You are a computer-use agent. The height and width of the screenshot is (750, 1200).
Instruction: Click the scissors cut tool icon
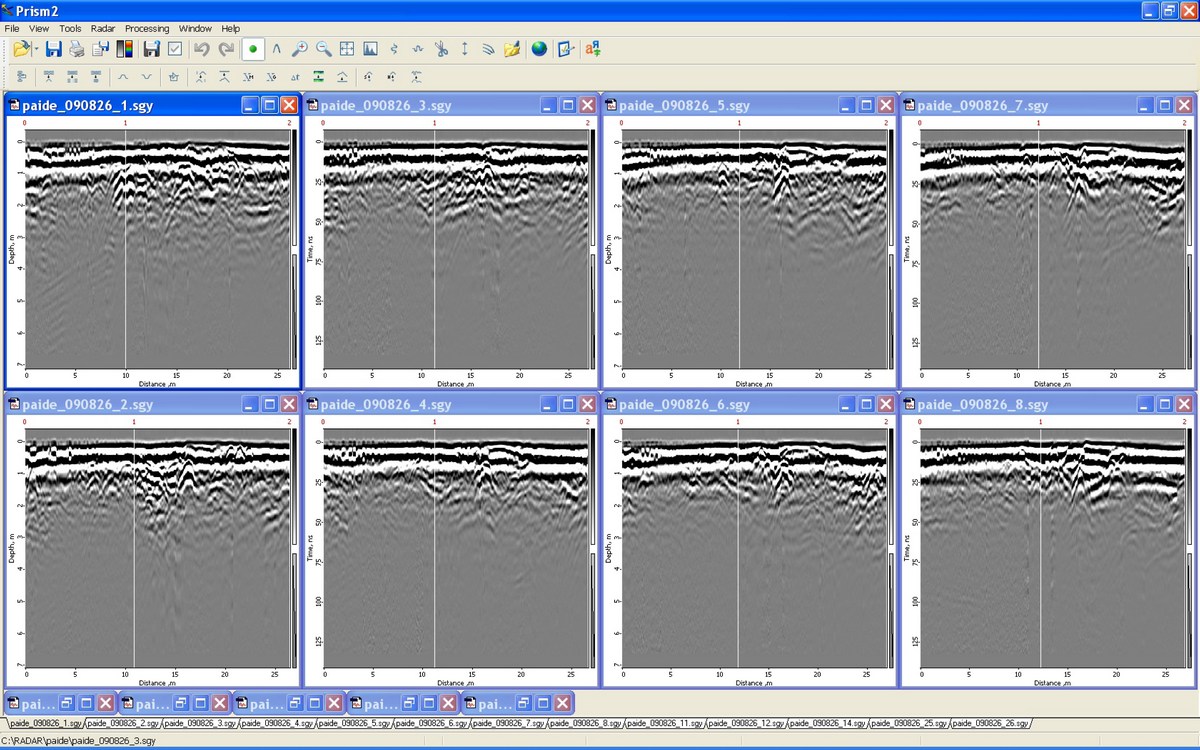[x=441, y=49]
